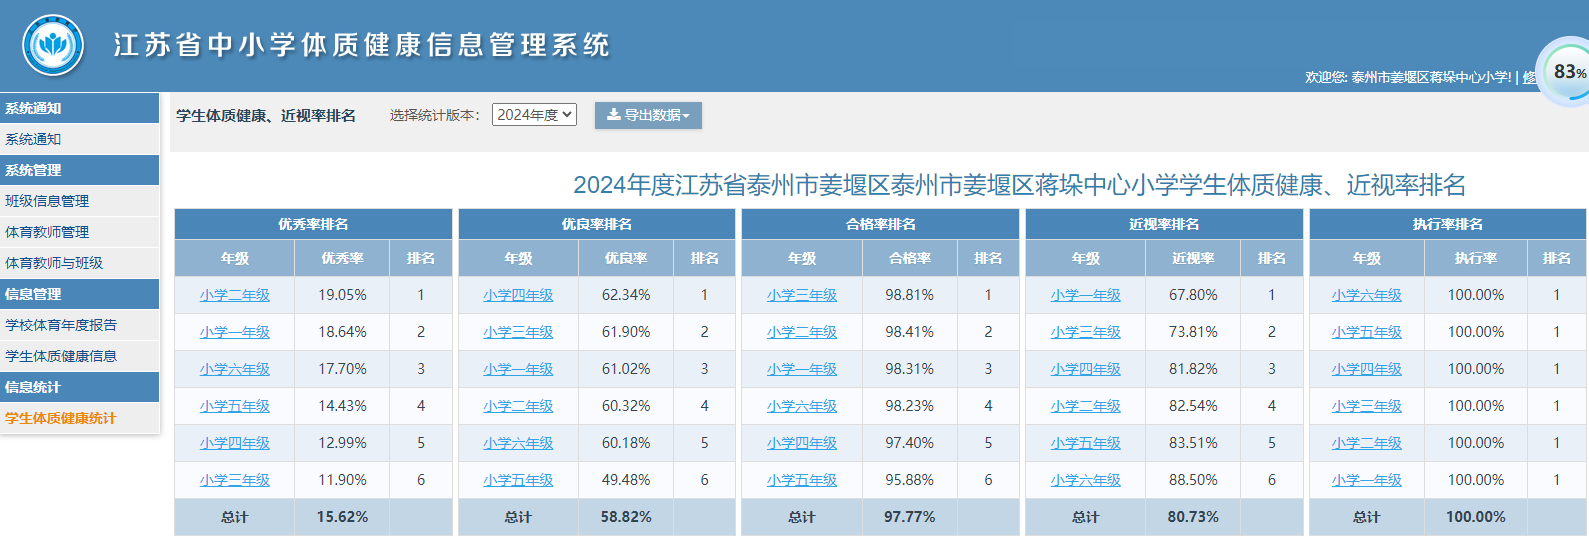Open 小学三年级 link in 优良率排名 table

click(x=518, y=332)
